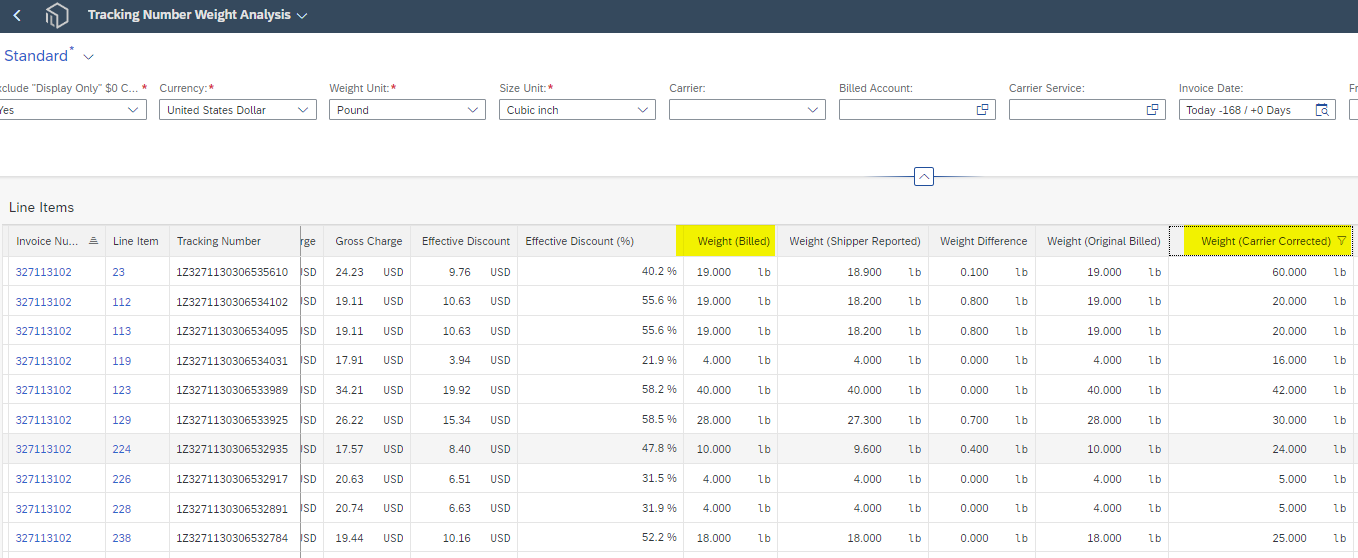Open Tracking Number Weight Analysis title dropdown
Viewport: 1358px width, 558px height.
click(x=302, y=15)
